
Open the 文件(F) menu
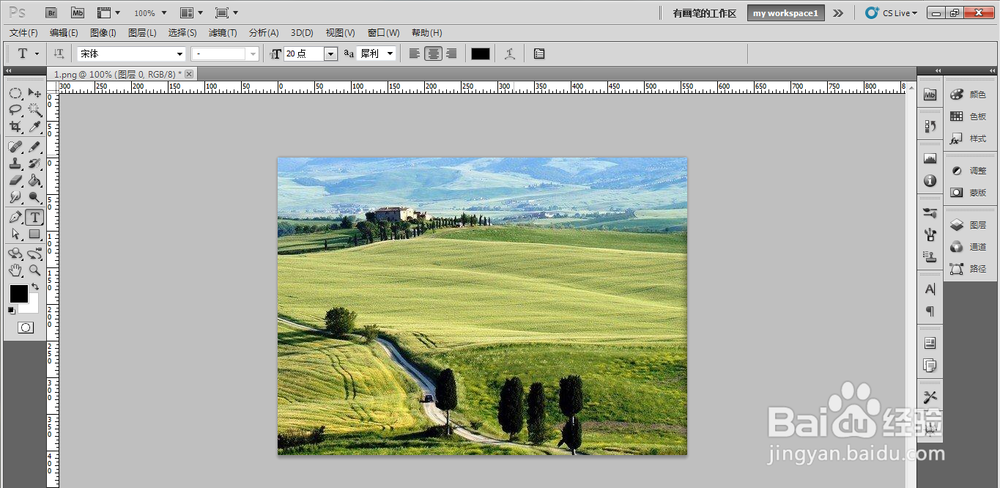point(24,33)
